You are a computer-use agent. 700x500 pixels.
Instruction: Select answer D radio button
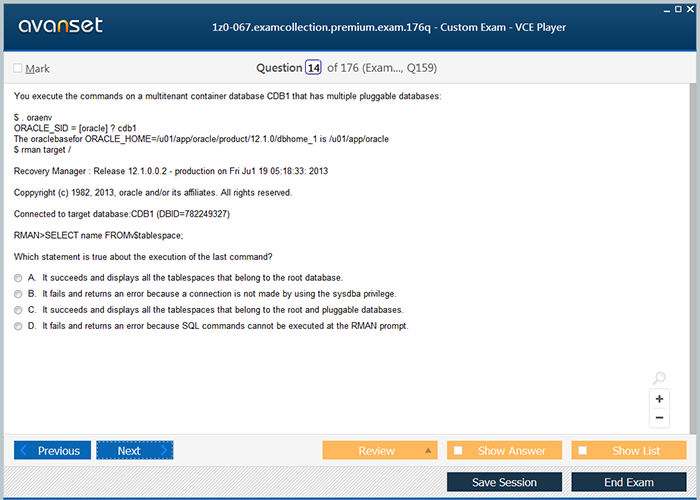coord(18,326)
